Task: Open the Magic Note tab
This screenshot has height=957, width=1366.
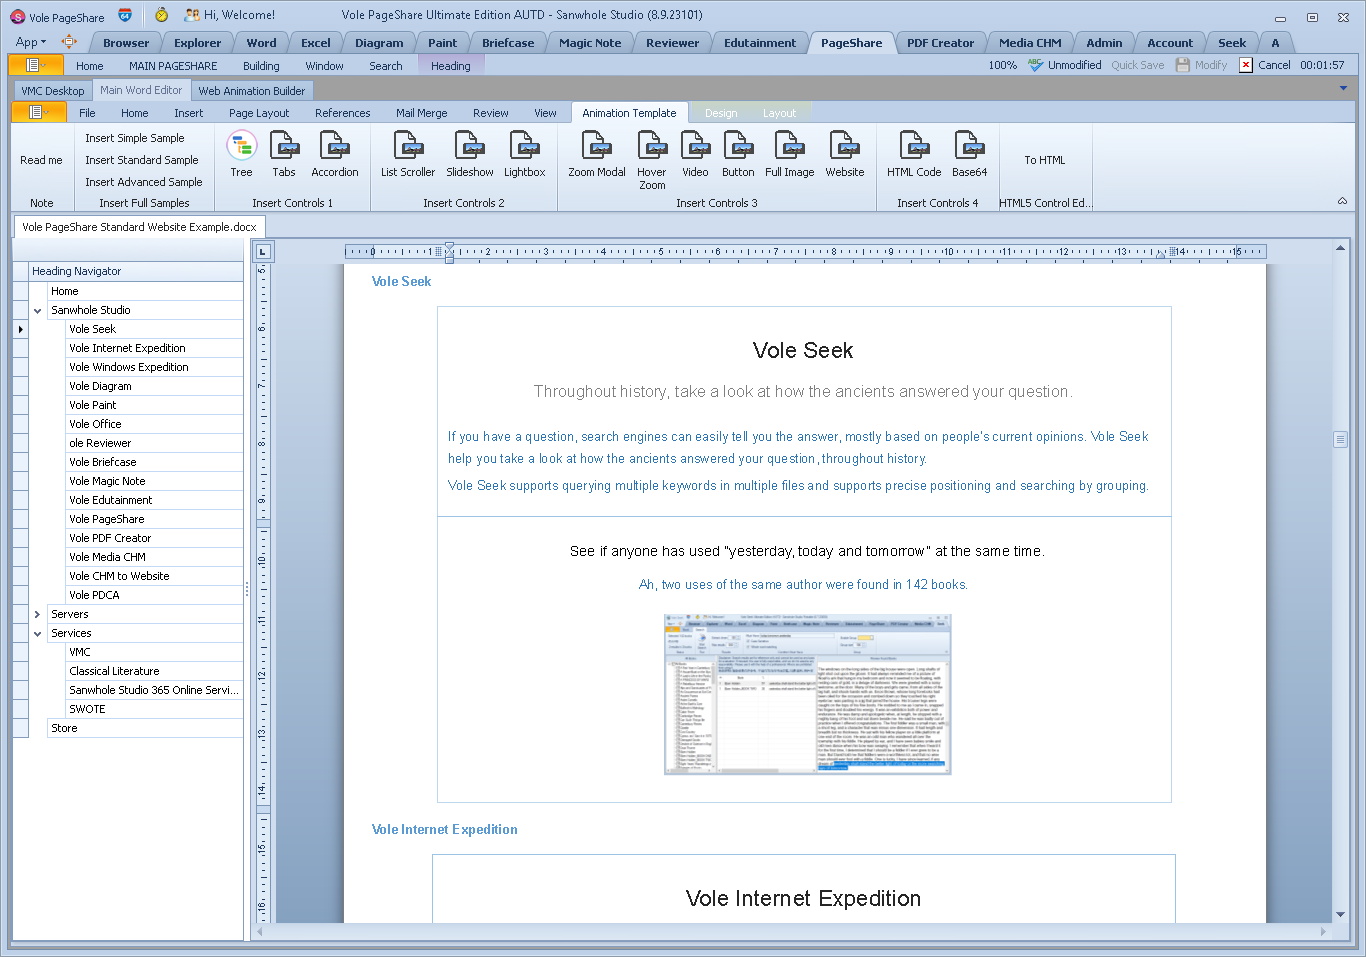Action: [x=590, y=43]
